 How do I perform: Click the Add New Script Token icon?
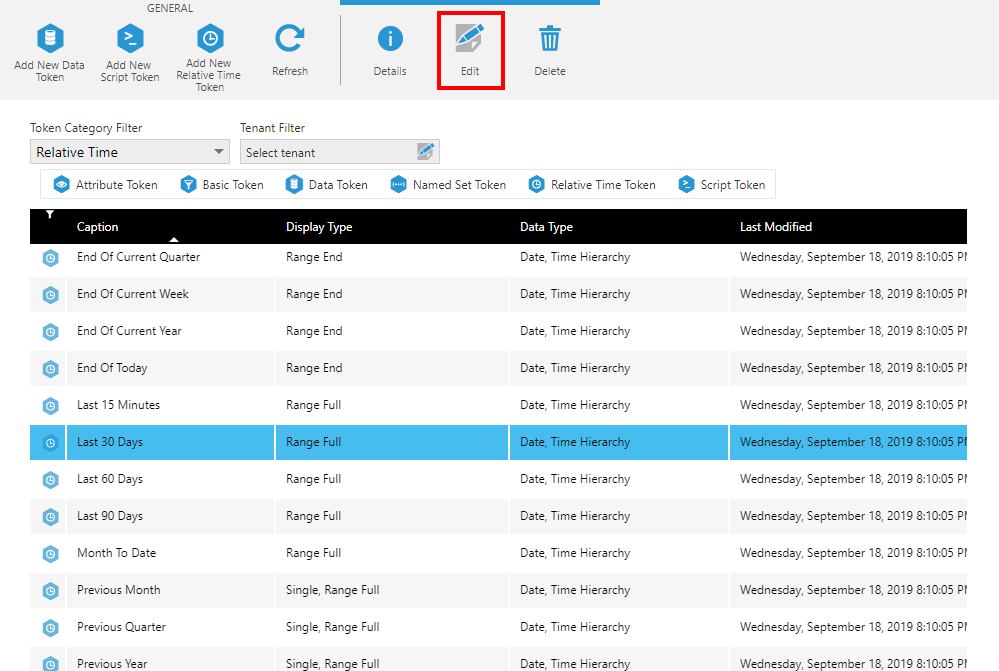(x=130, y=40)
